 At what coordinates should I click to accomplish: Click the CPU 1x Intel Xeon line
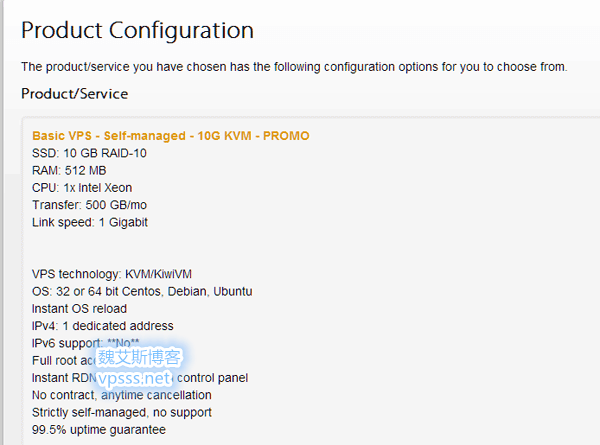(x=82, y=187)
